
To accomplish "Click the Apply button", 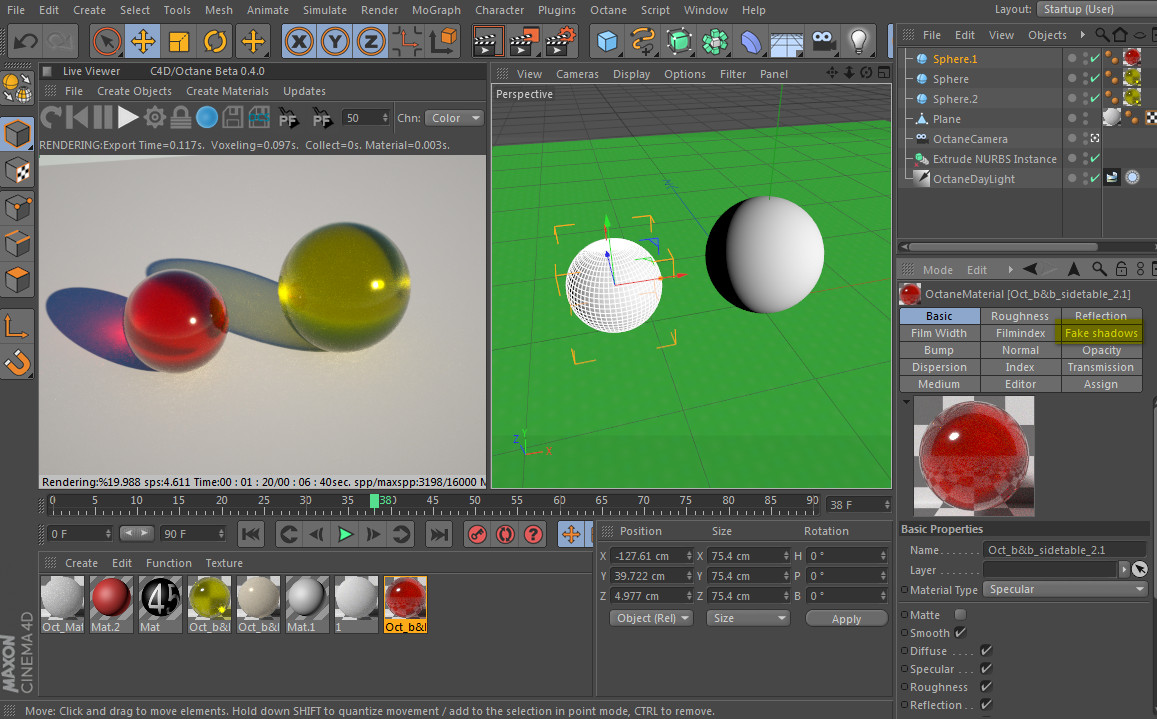I will (x=846, y=619).
